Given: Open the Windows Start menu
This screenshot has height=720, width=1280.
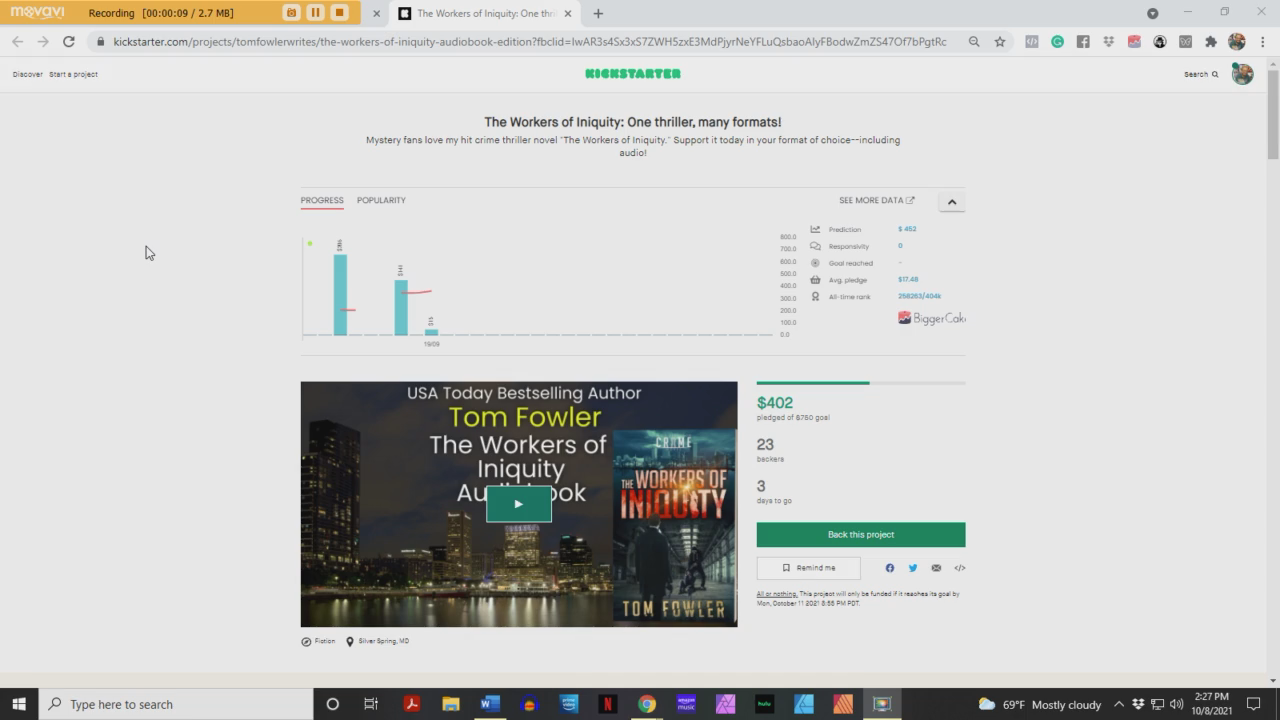Looking at the screenshot, I should [x=19, y=704].
